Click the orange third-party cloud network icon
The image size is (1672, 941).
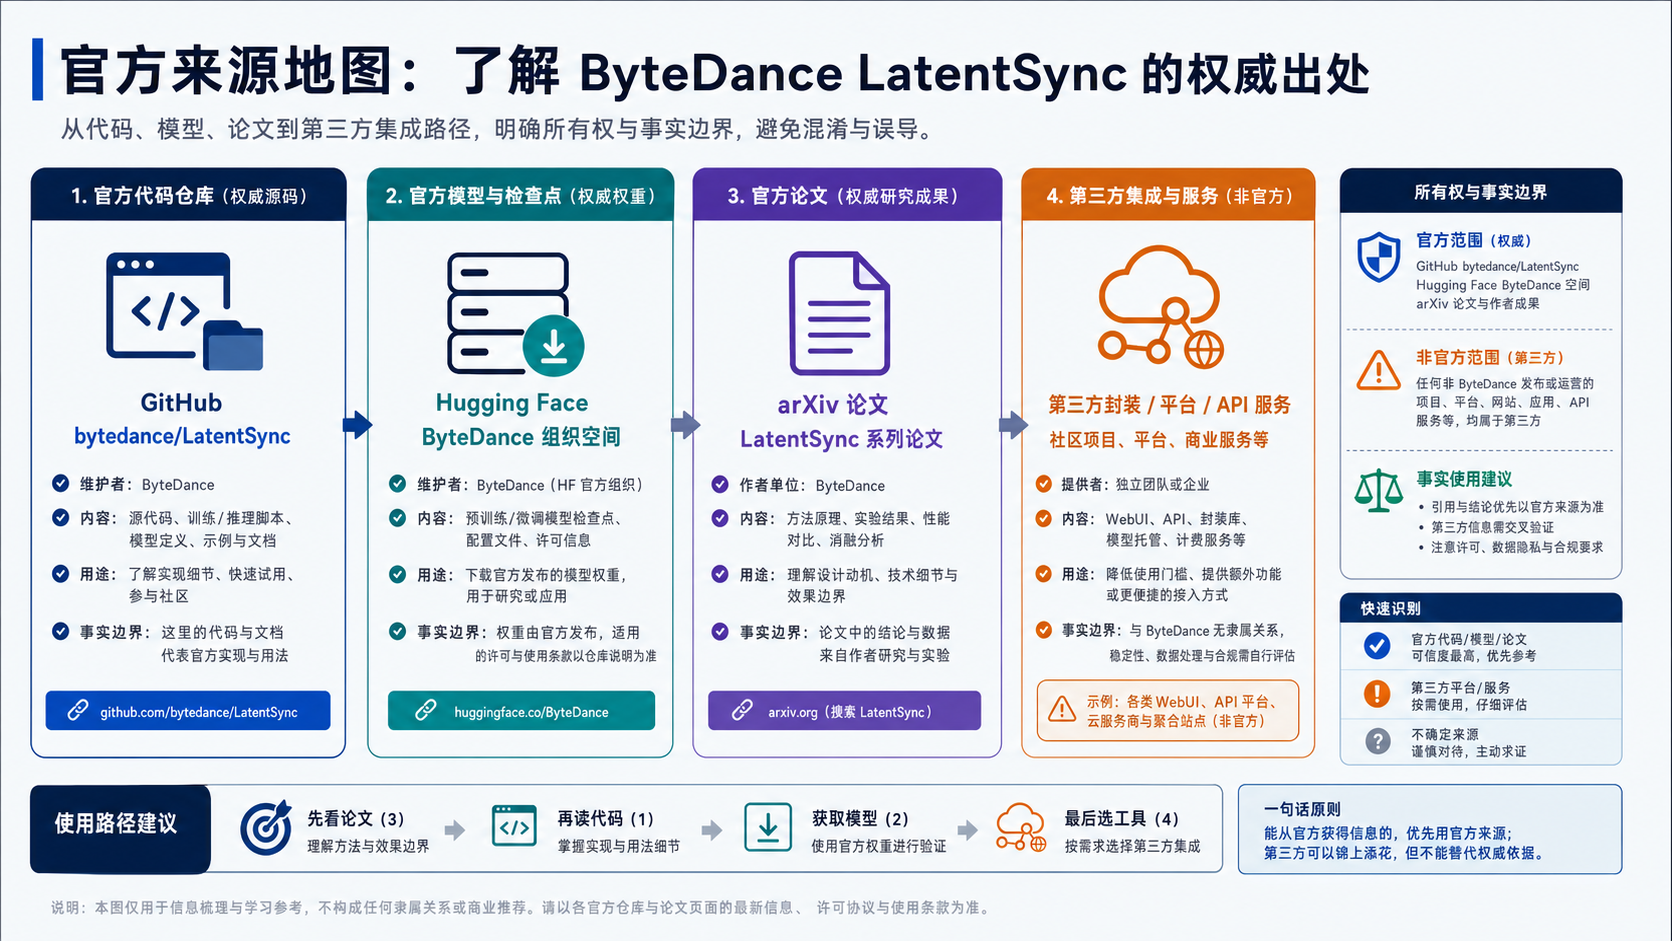[x=1160, y=306]
